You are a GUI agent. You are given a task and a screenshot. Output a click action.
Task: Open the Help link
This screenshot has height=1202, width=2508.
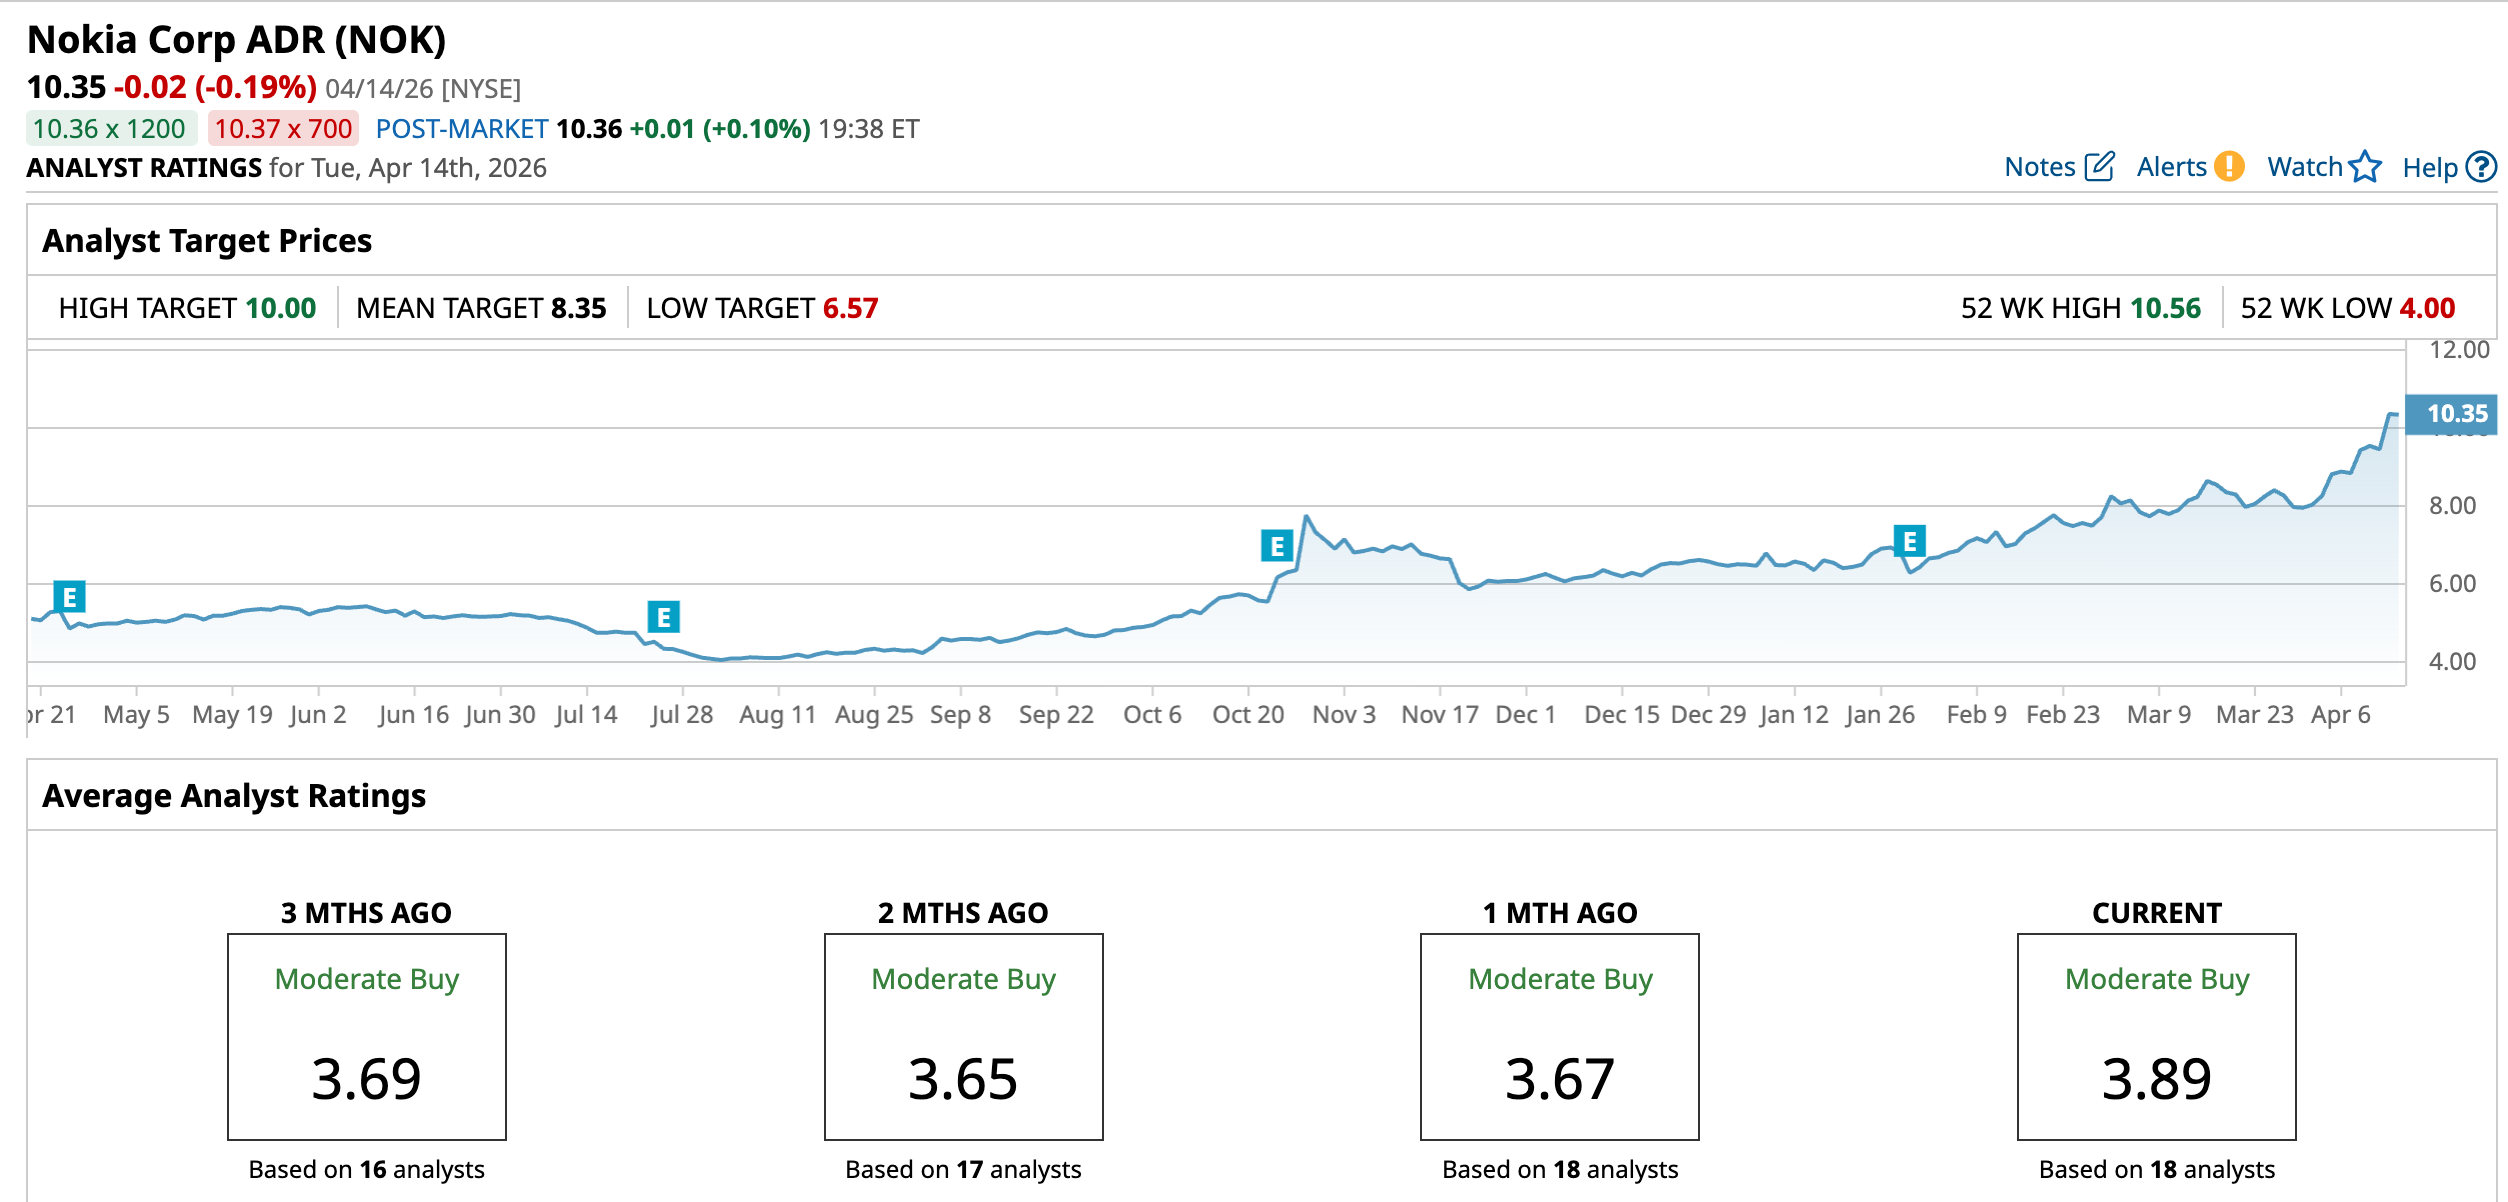(2429, 167)
